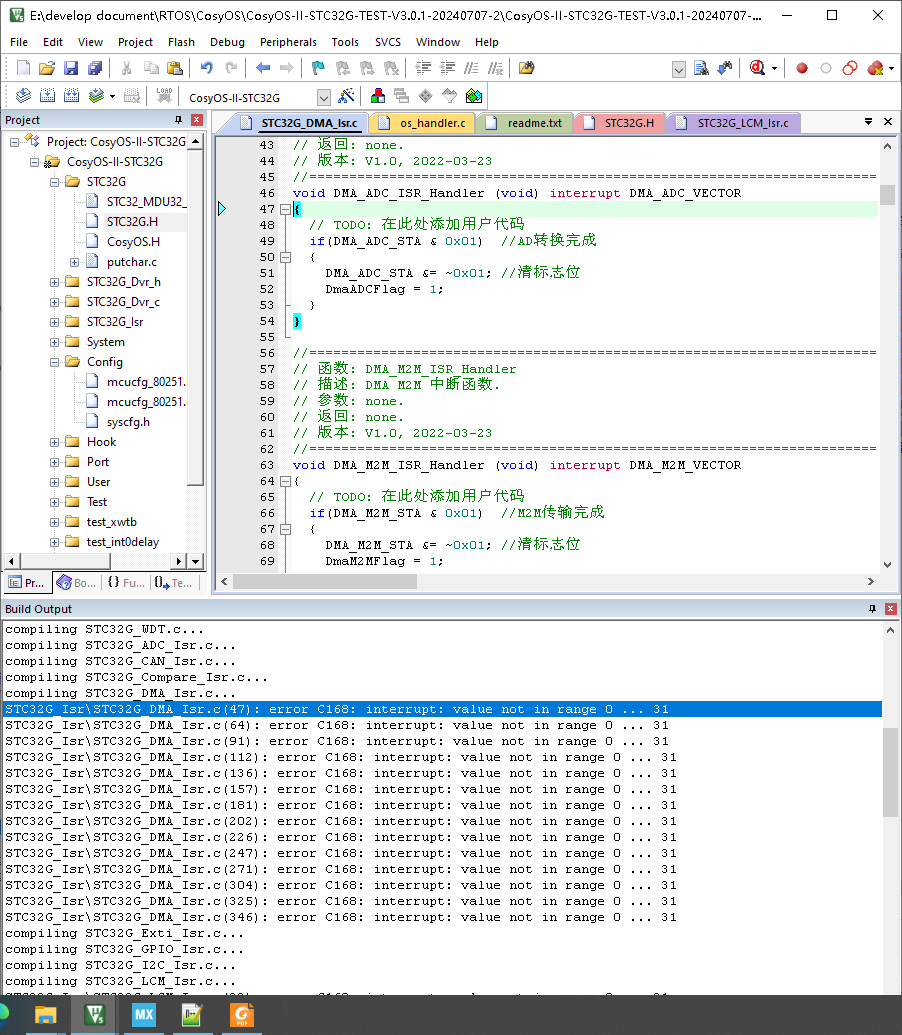Open the find text combo dropdown arrow
Image resolution: width=902 pixels, height=1035 pixels.
(678, 69)
